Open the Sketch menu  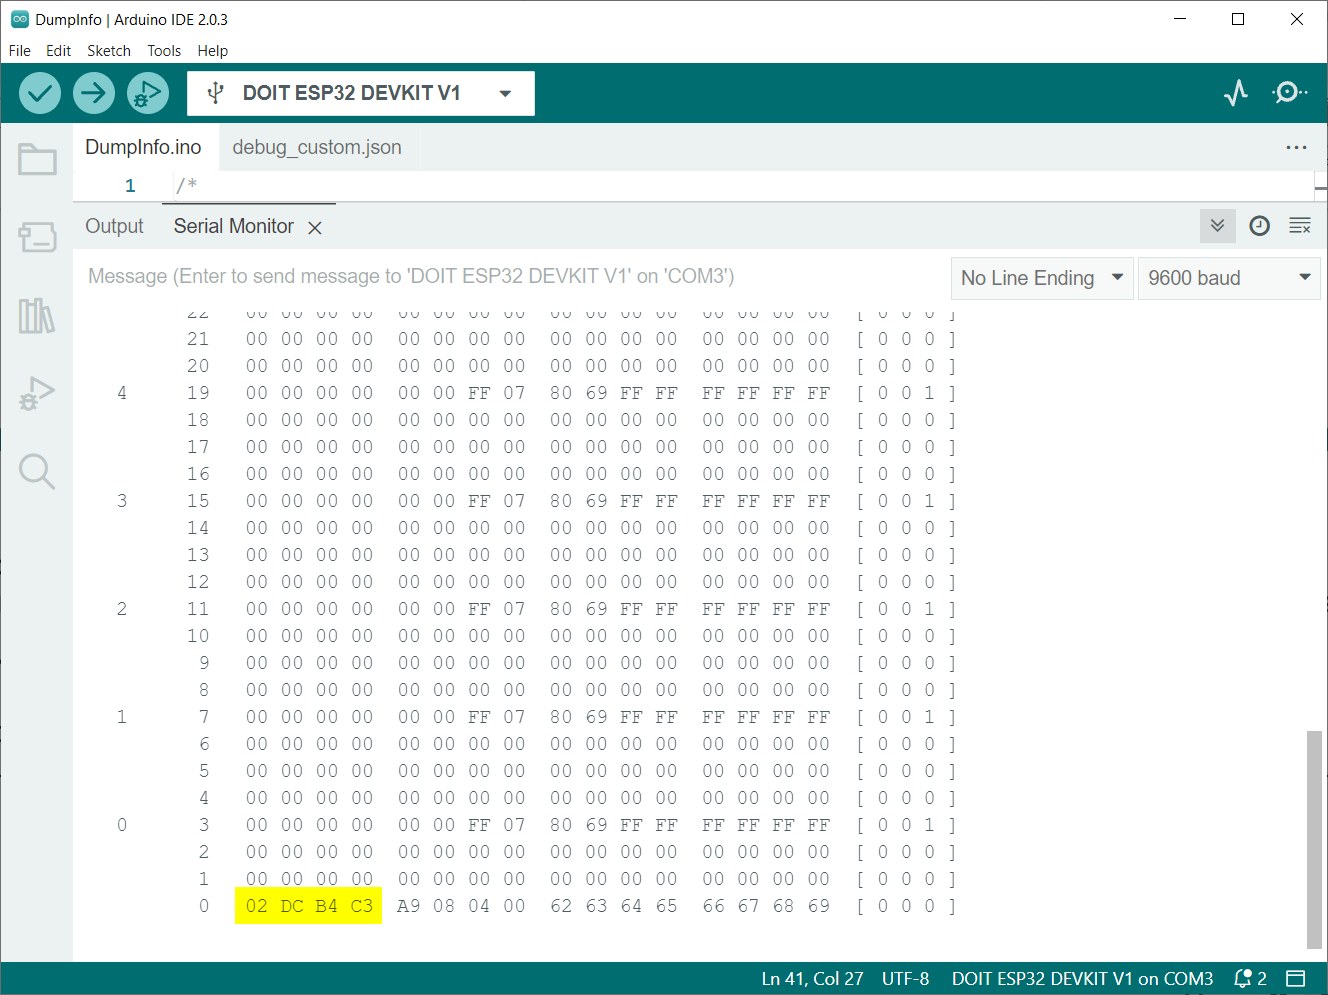point(109,51)
